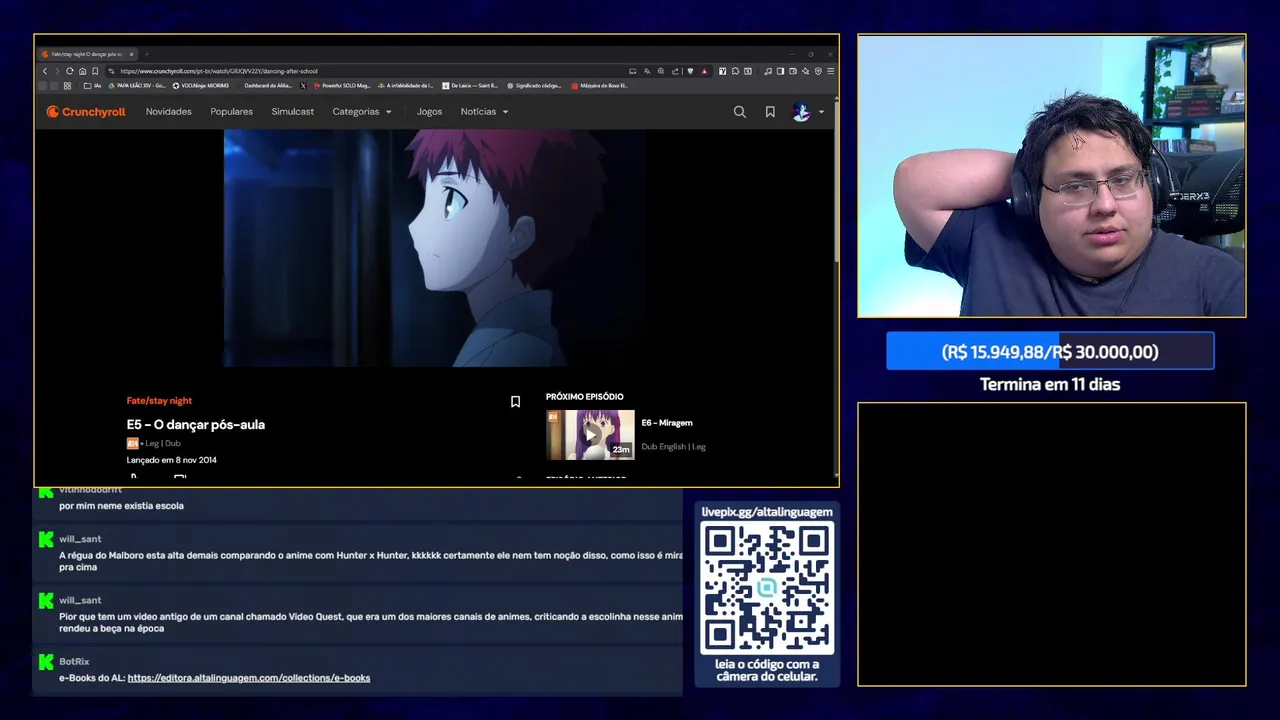
Task: Open the Brave Wallet icon
Action: click(793, 71)
